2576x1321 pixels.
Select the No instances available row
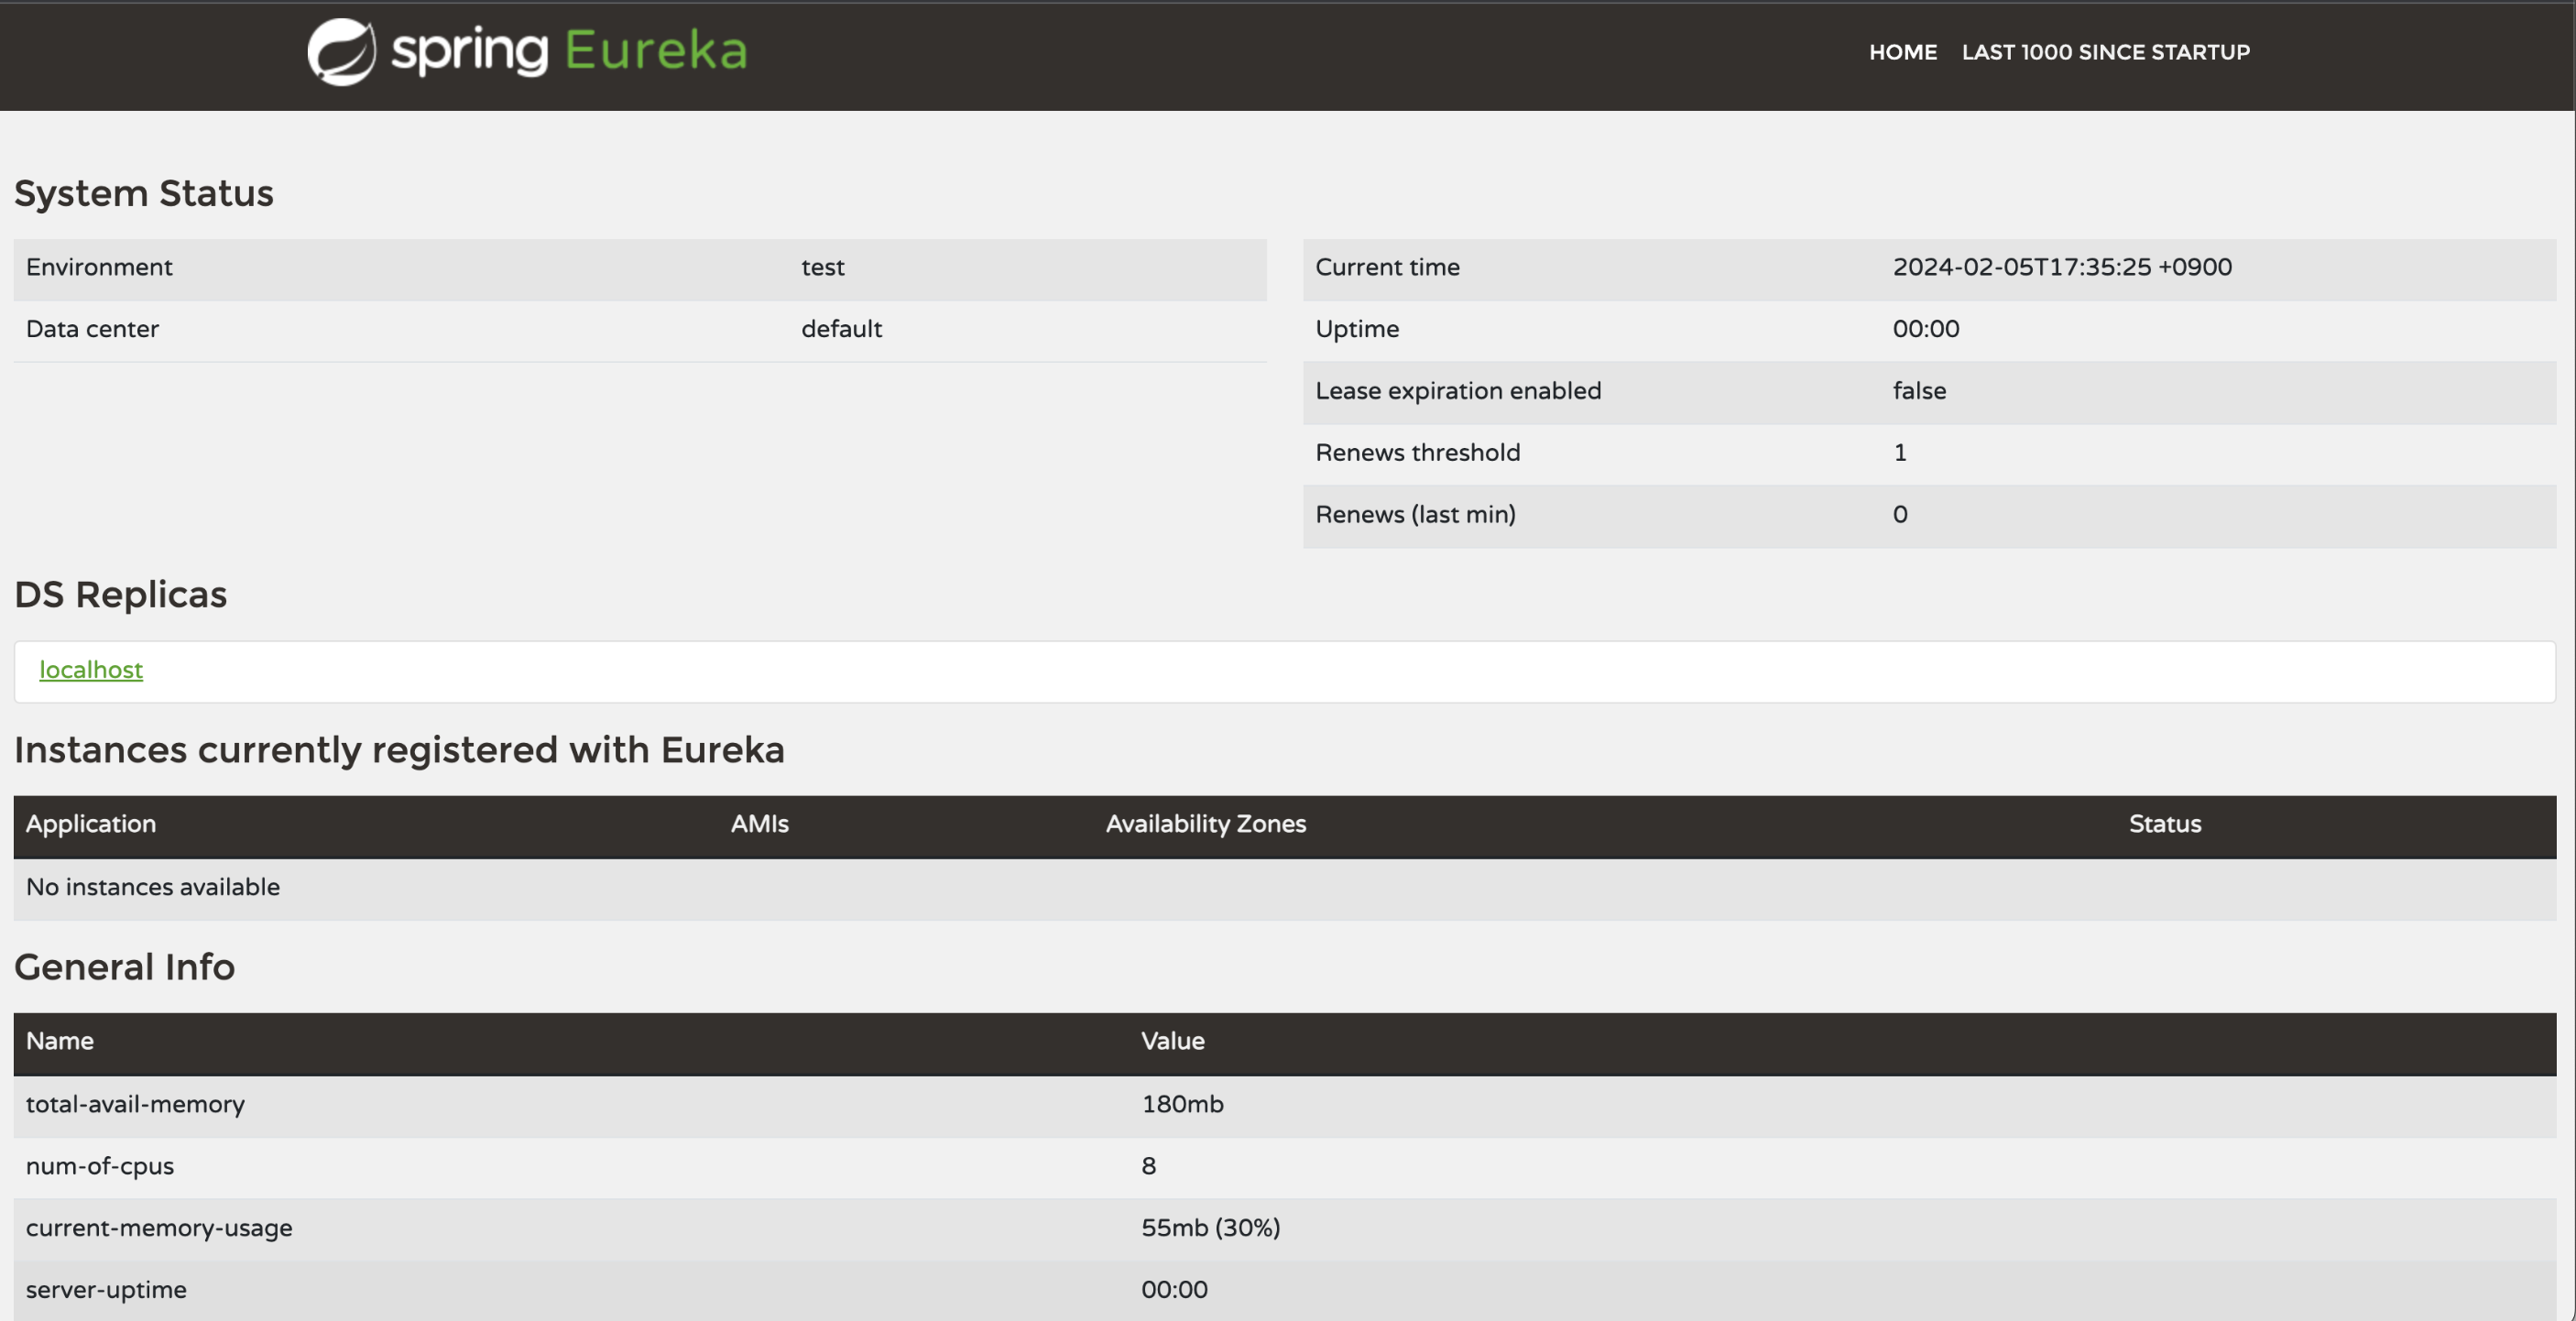coord(153,887)
